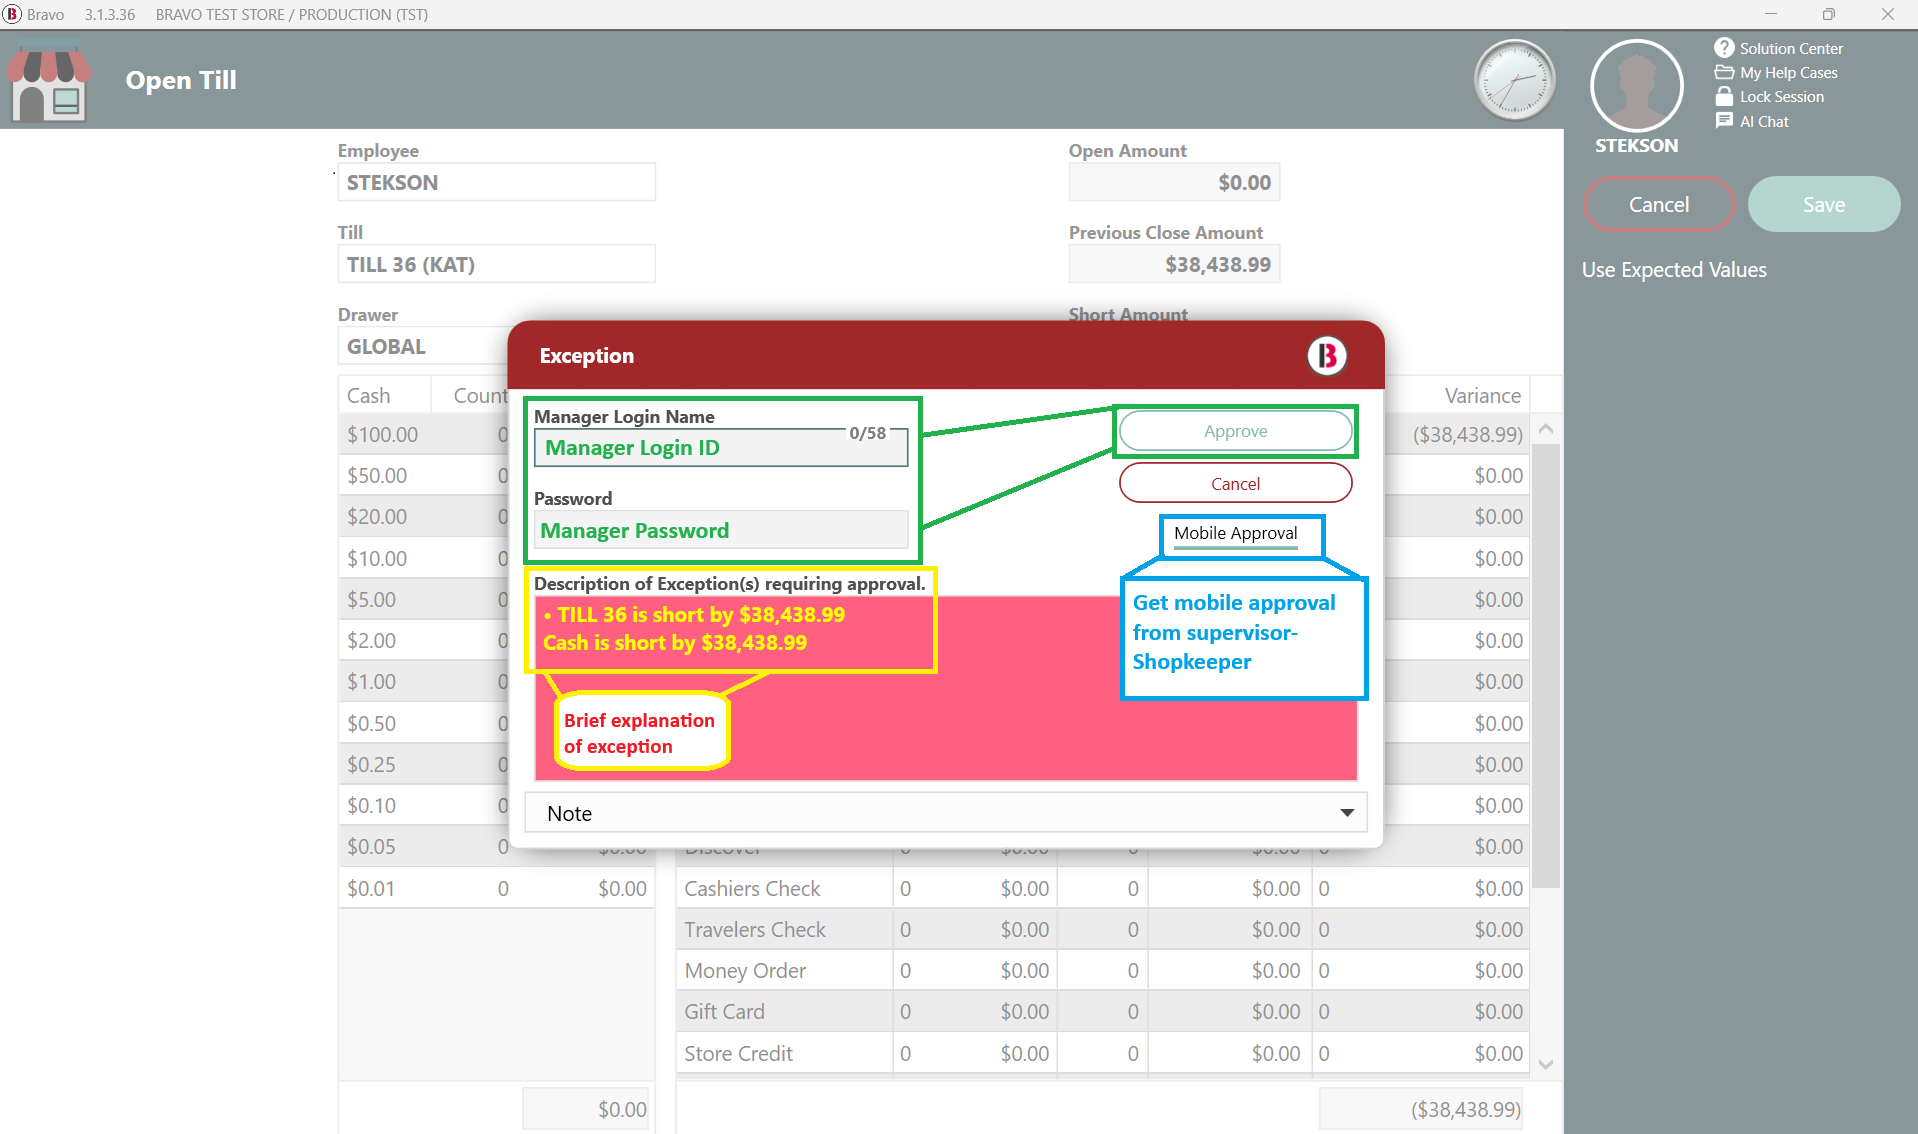Click the Save button in right panel
The height and width of the screenshot is (1134, 1918).
coord(1824,204)
